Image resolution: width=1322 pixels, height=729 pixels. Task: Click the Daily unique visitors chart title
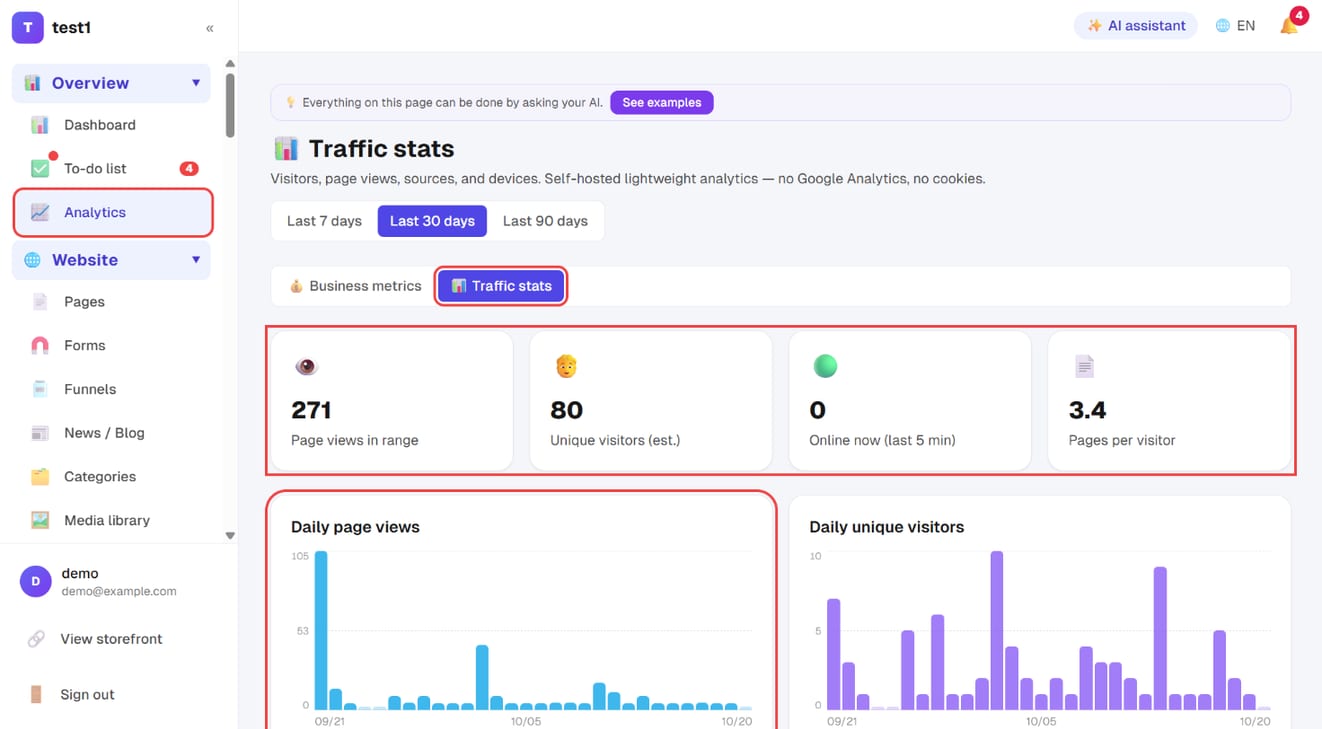pos(886,527)
